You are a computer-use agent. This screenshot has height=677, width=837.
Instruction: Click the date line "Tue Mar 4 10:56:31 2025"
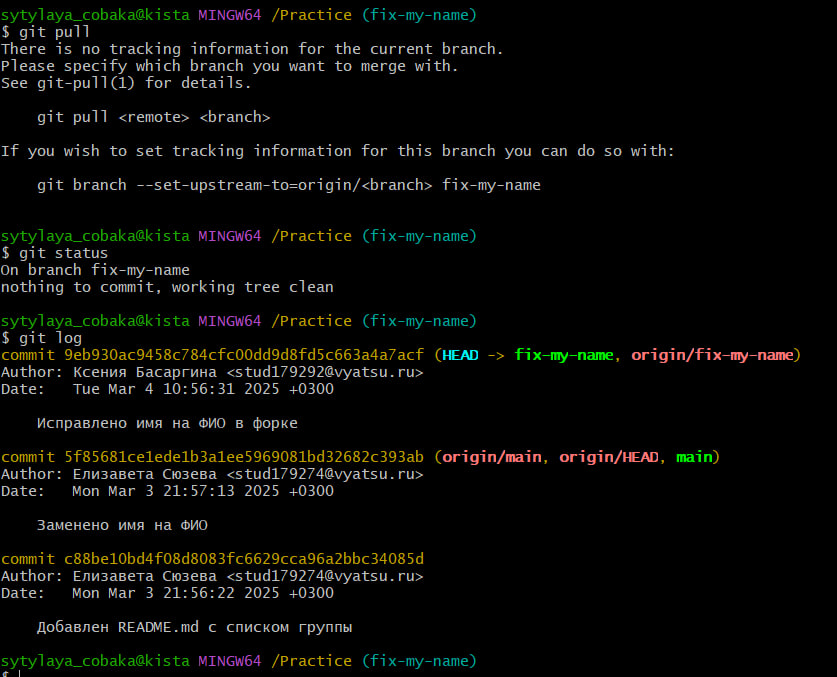(204, 389)
